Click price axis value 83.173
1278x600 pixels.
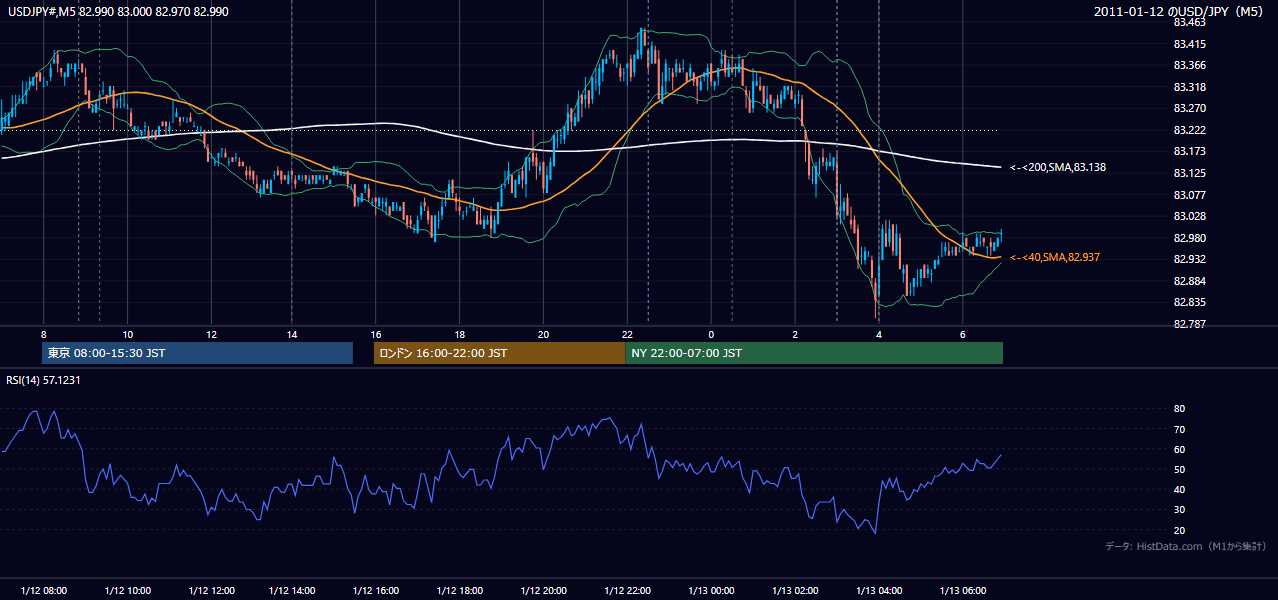(x=1189, y=151)
